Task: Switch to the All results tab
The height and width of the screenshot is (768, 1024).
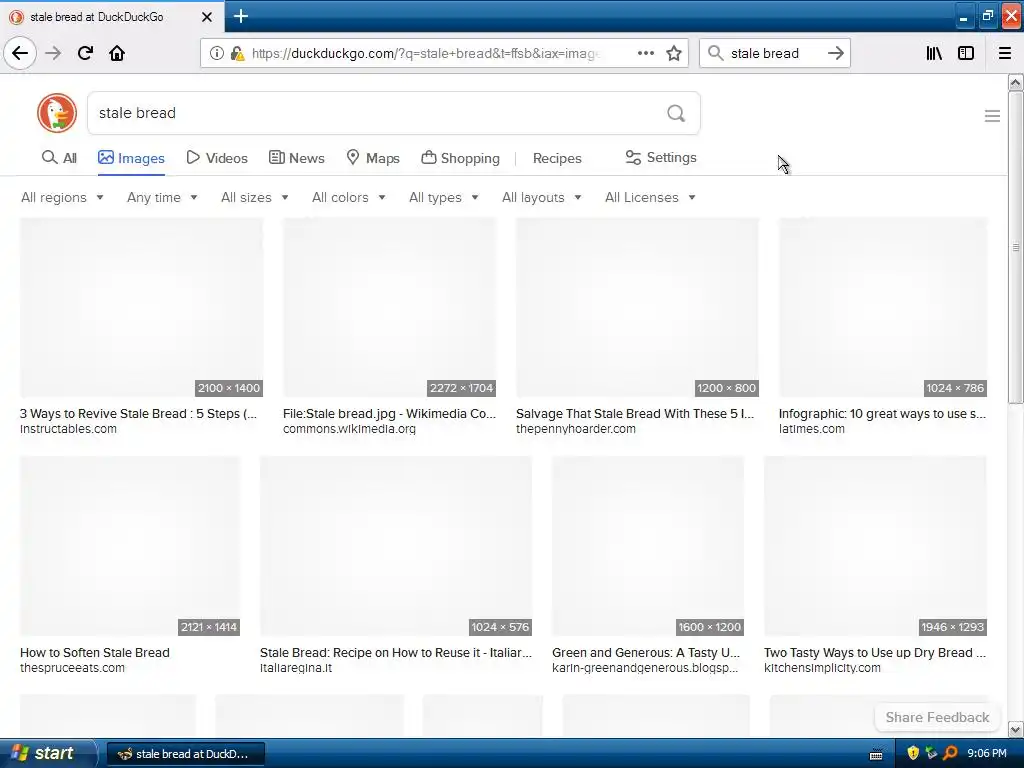Action: (59, 158)
